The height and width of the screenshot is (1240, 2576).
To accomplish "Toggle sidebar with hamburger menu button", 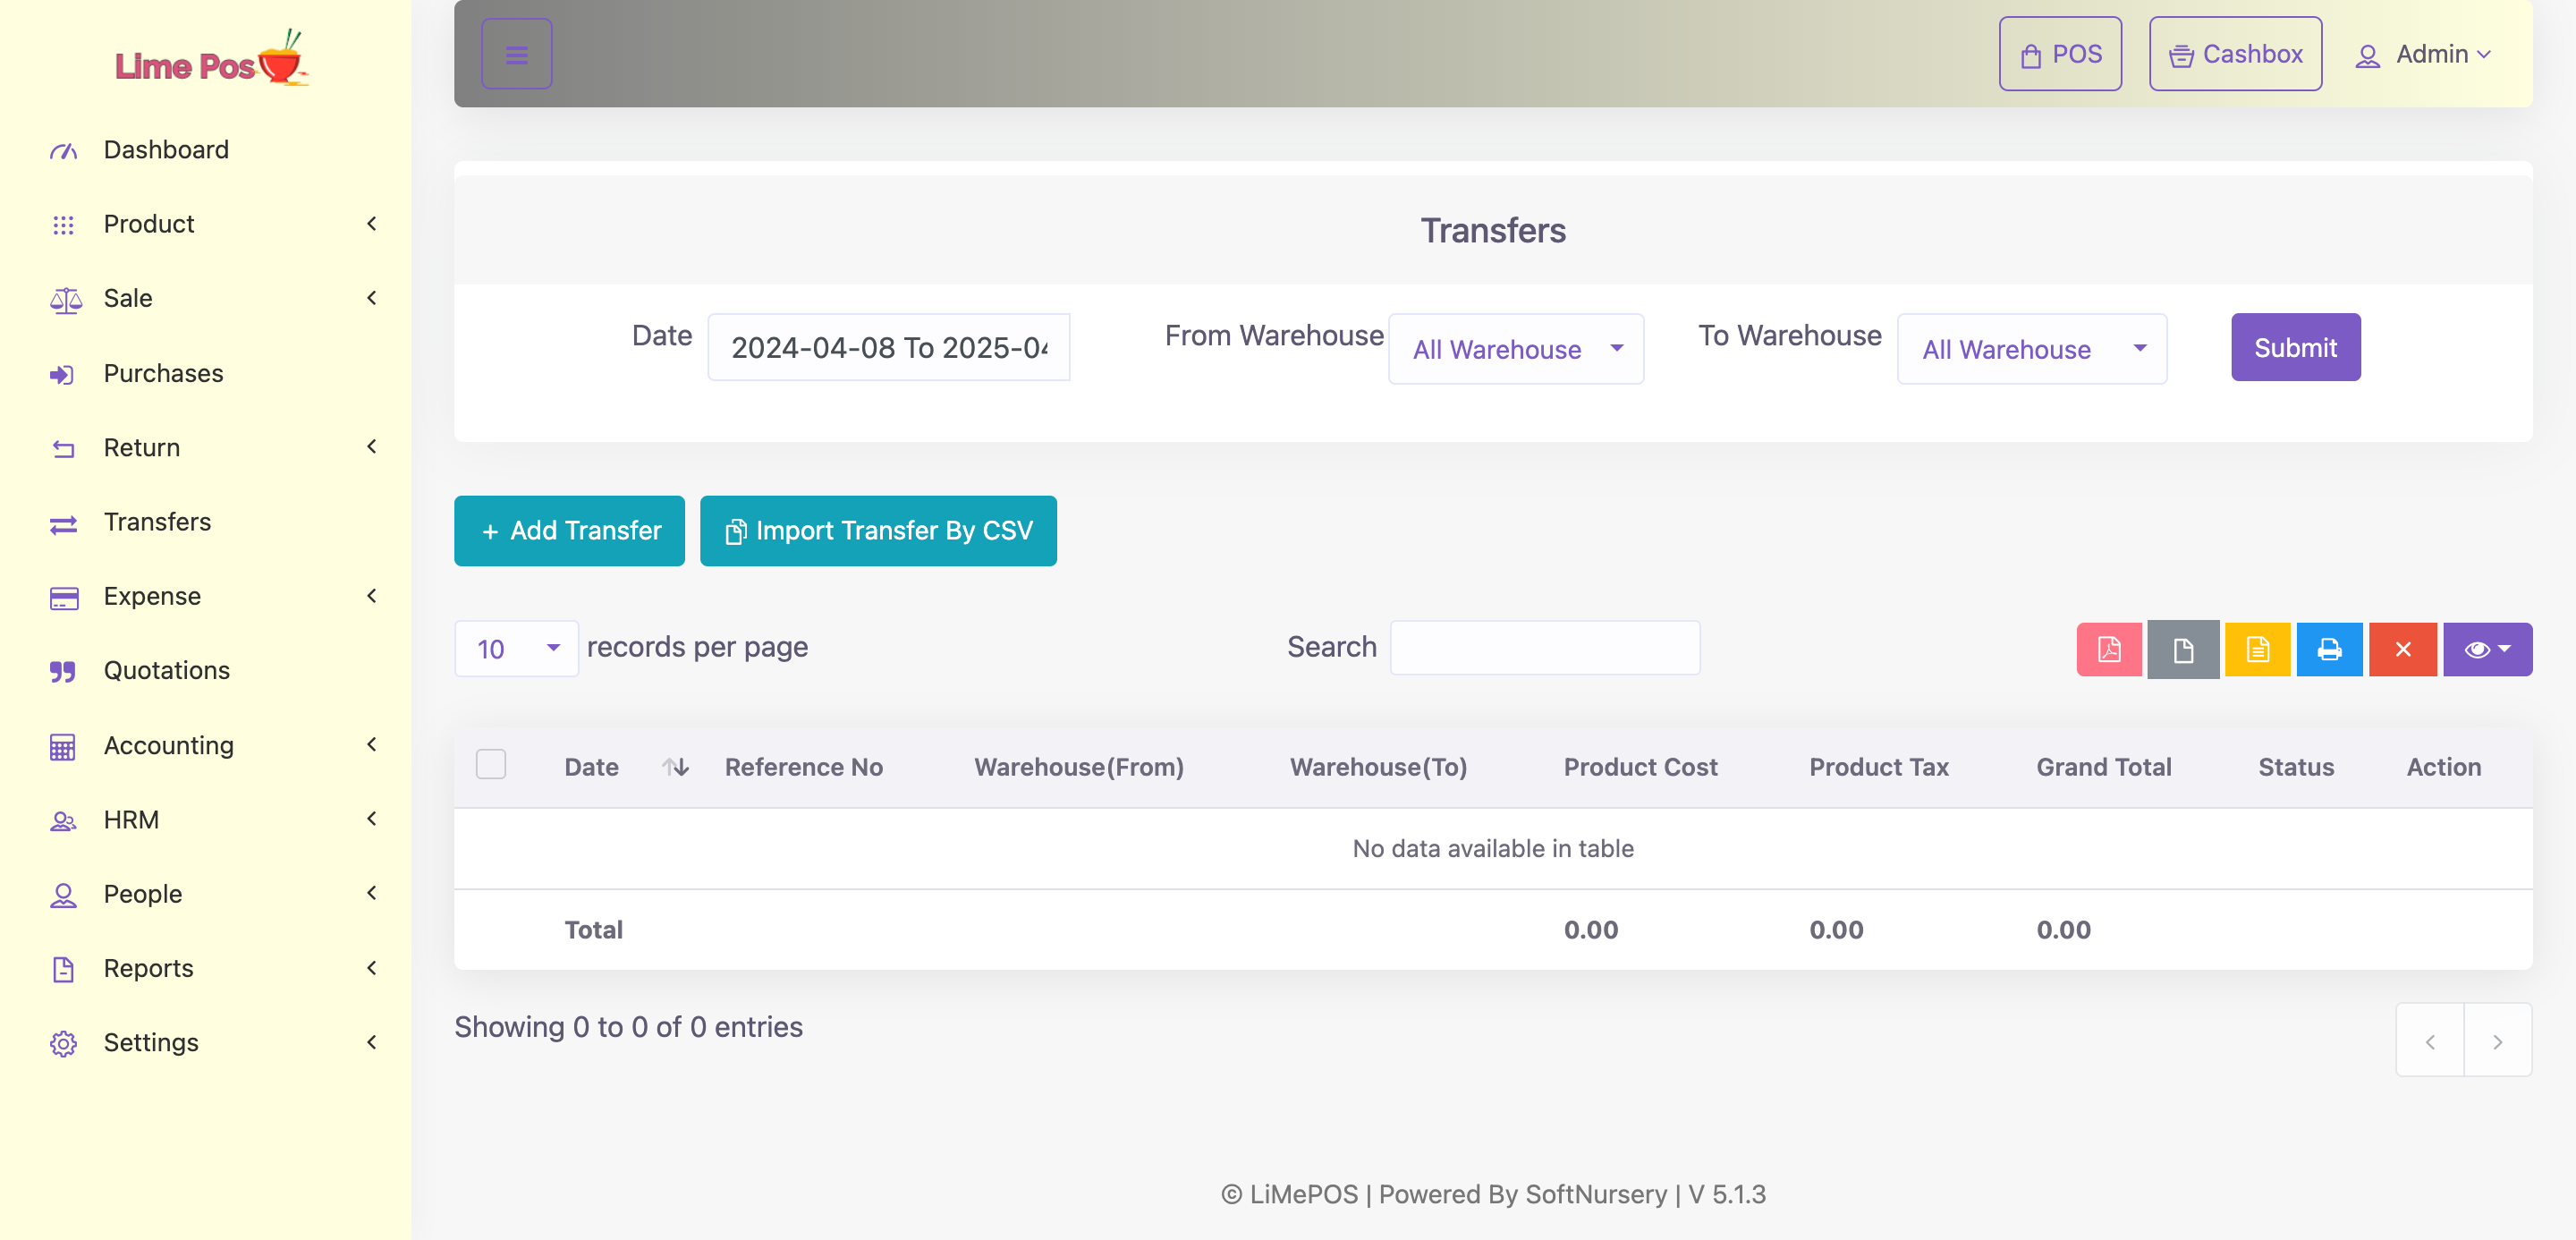I will click(x=517, y=54).
